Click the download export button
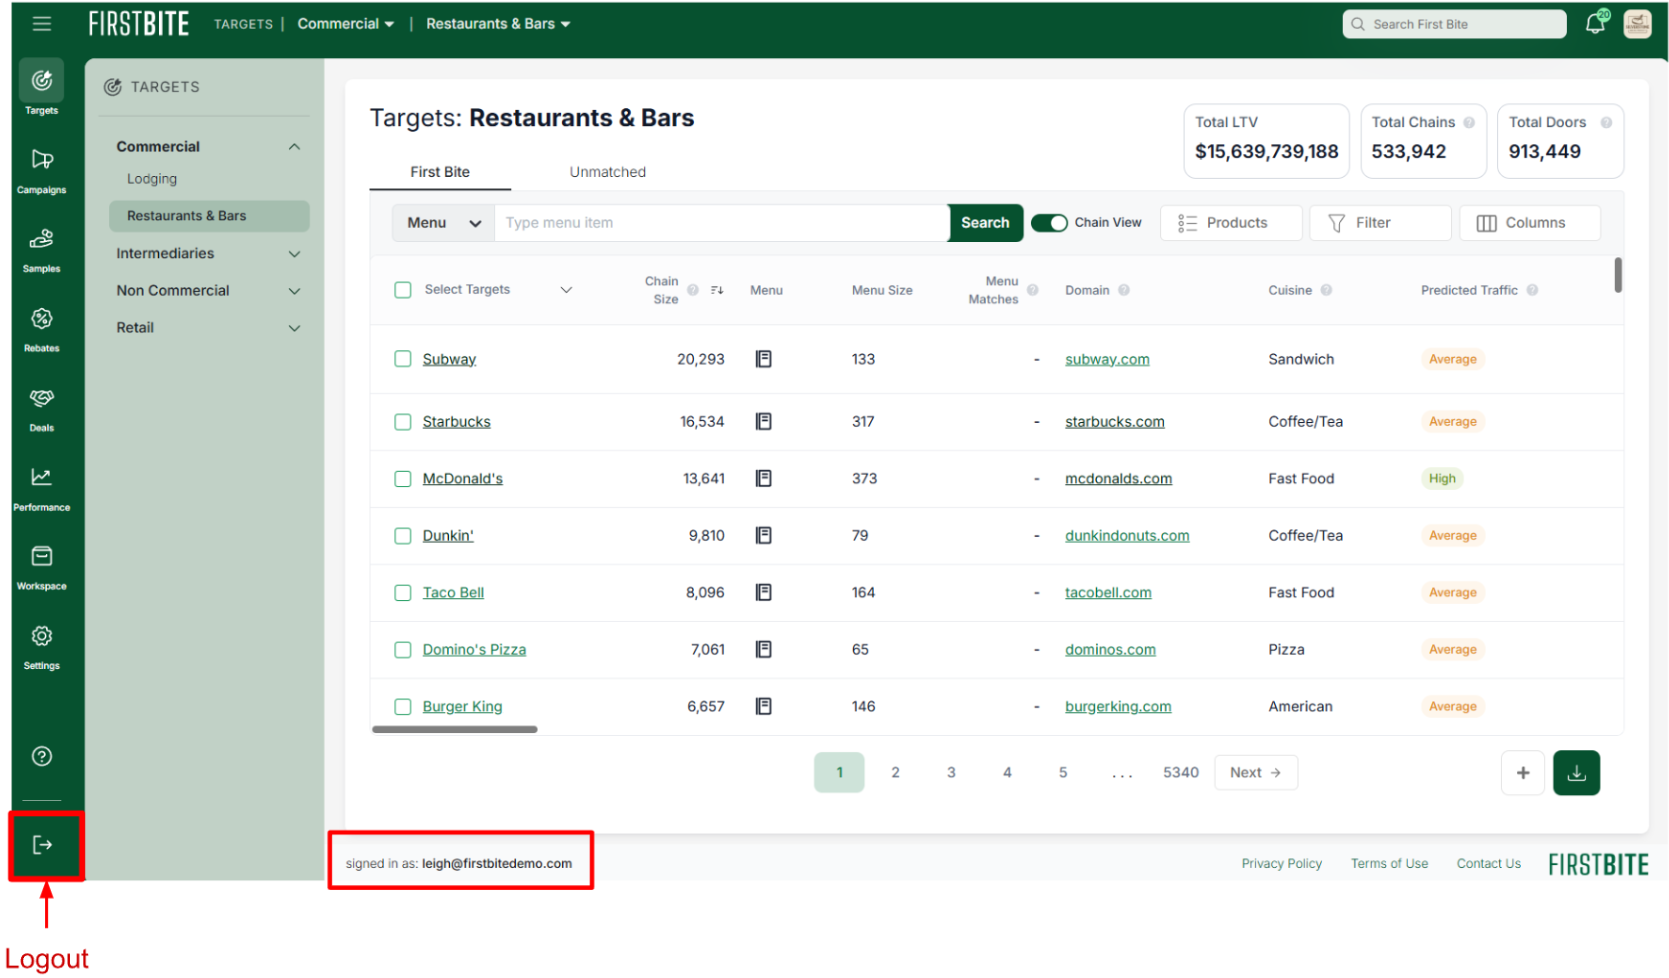Image resolution: width=1669 pixels, height=978 pixels. point(1576,773)
